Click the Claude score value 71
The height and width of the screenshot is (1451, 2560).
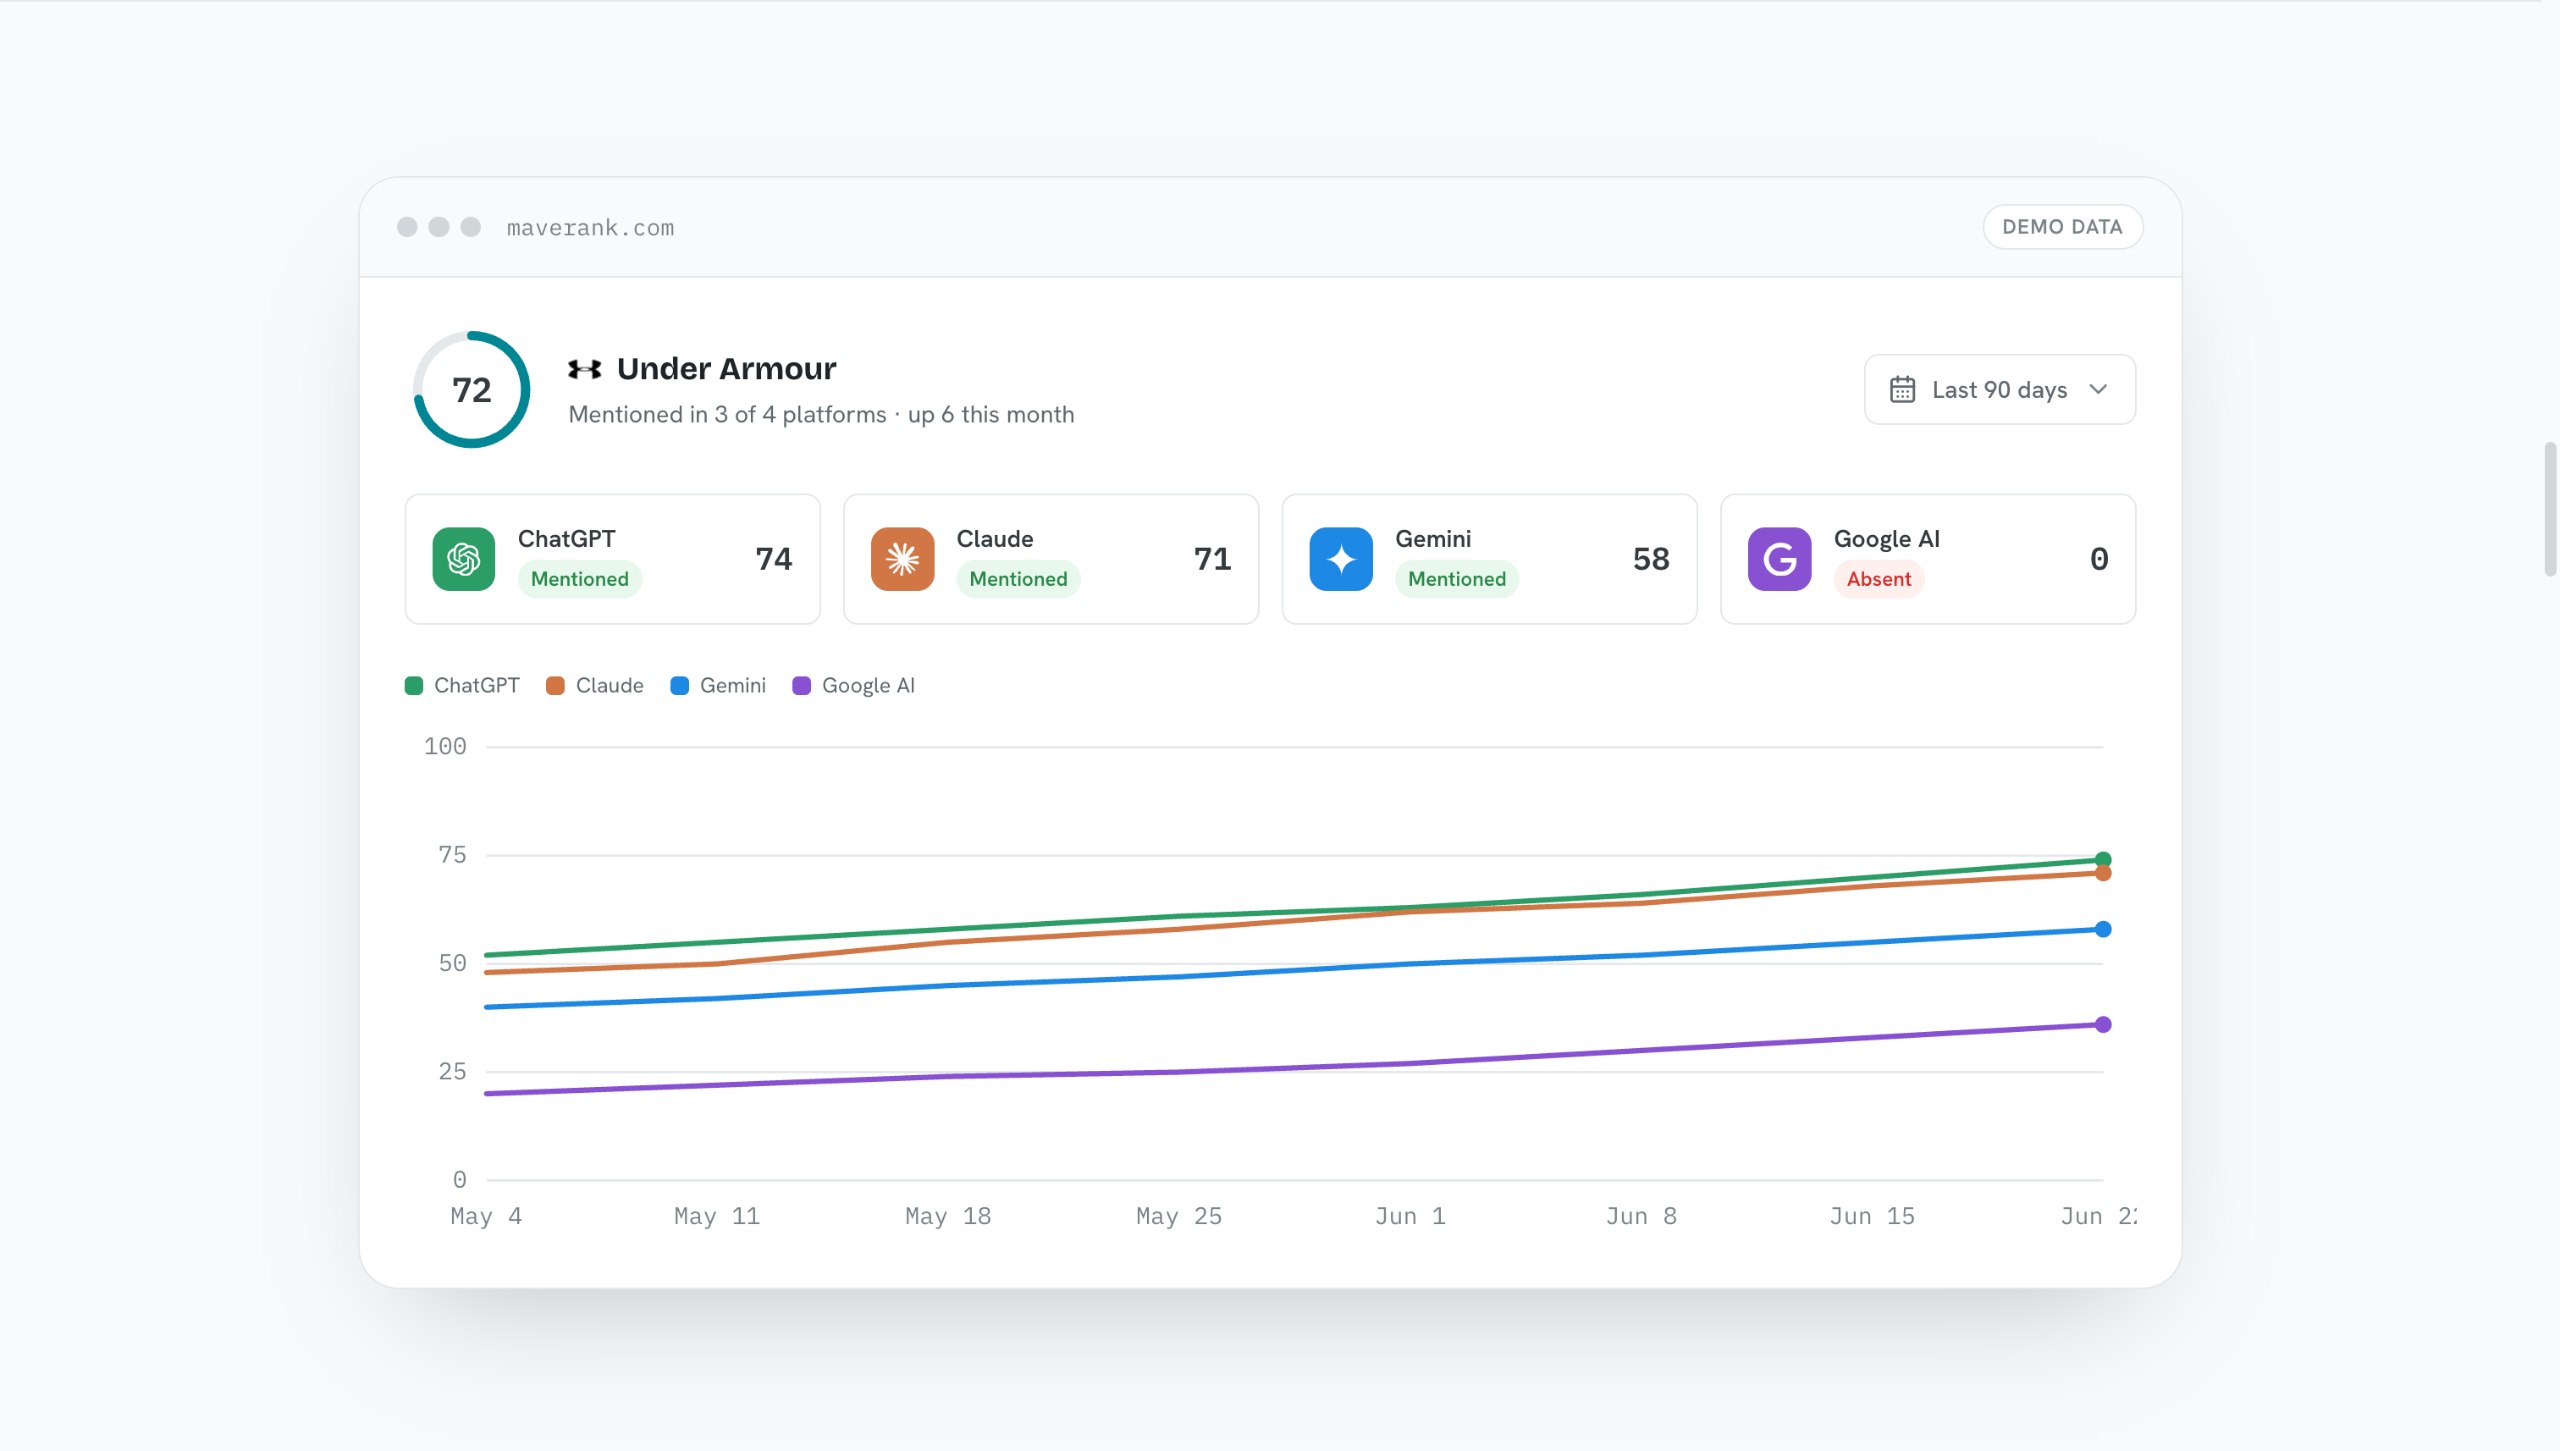coord(1212,559)
